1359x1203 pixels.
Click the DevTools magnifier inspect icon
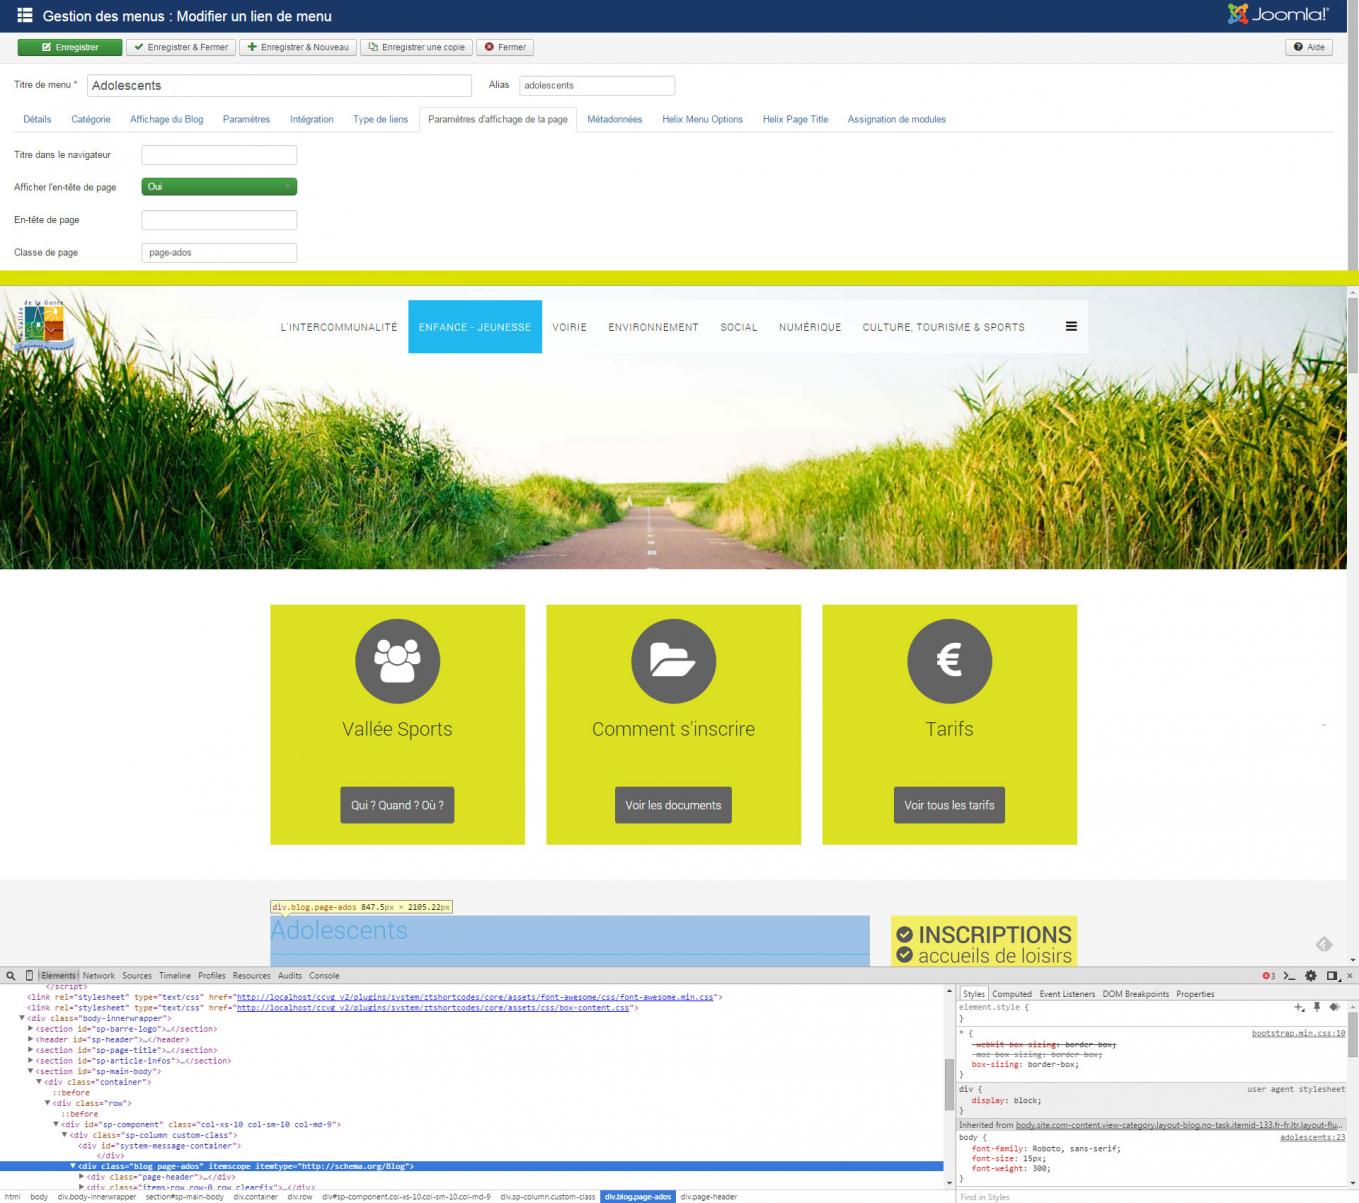[x=11, y=976]
